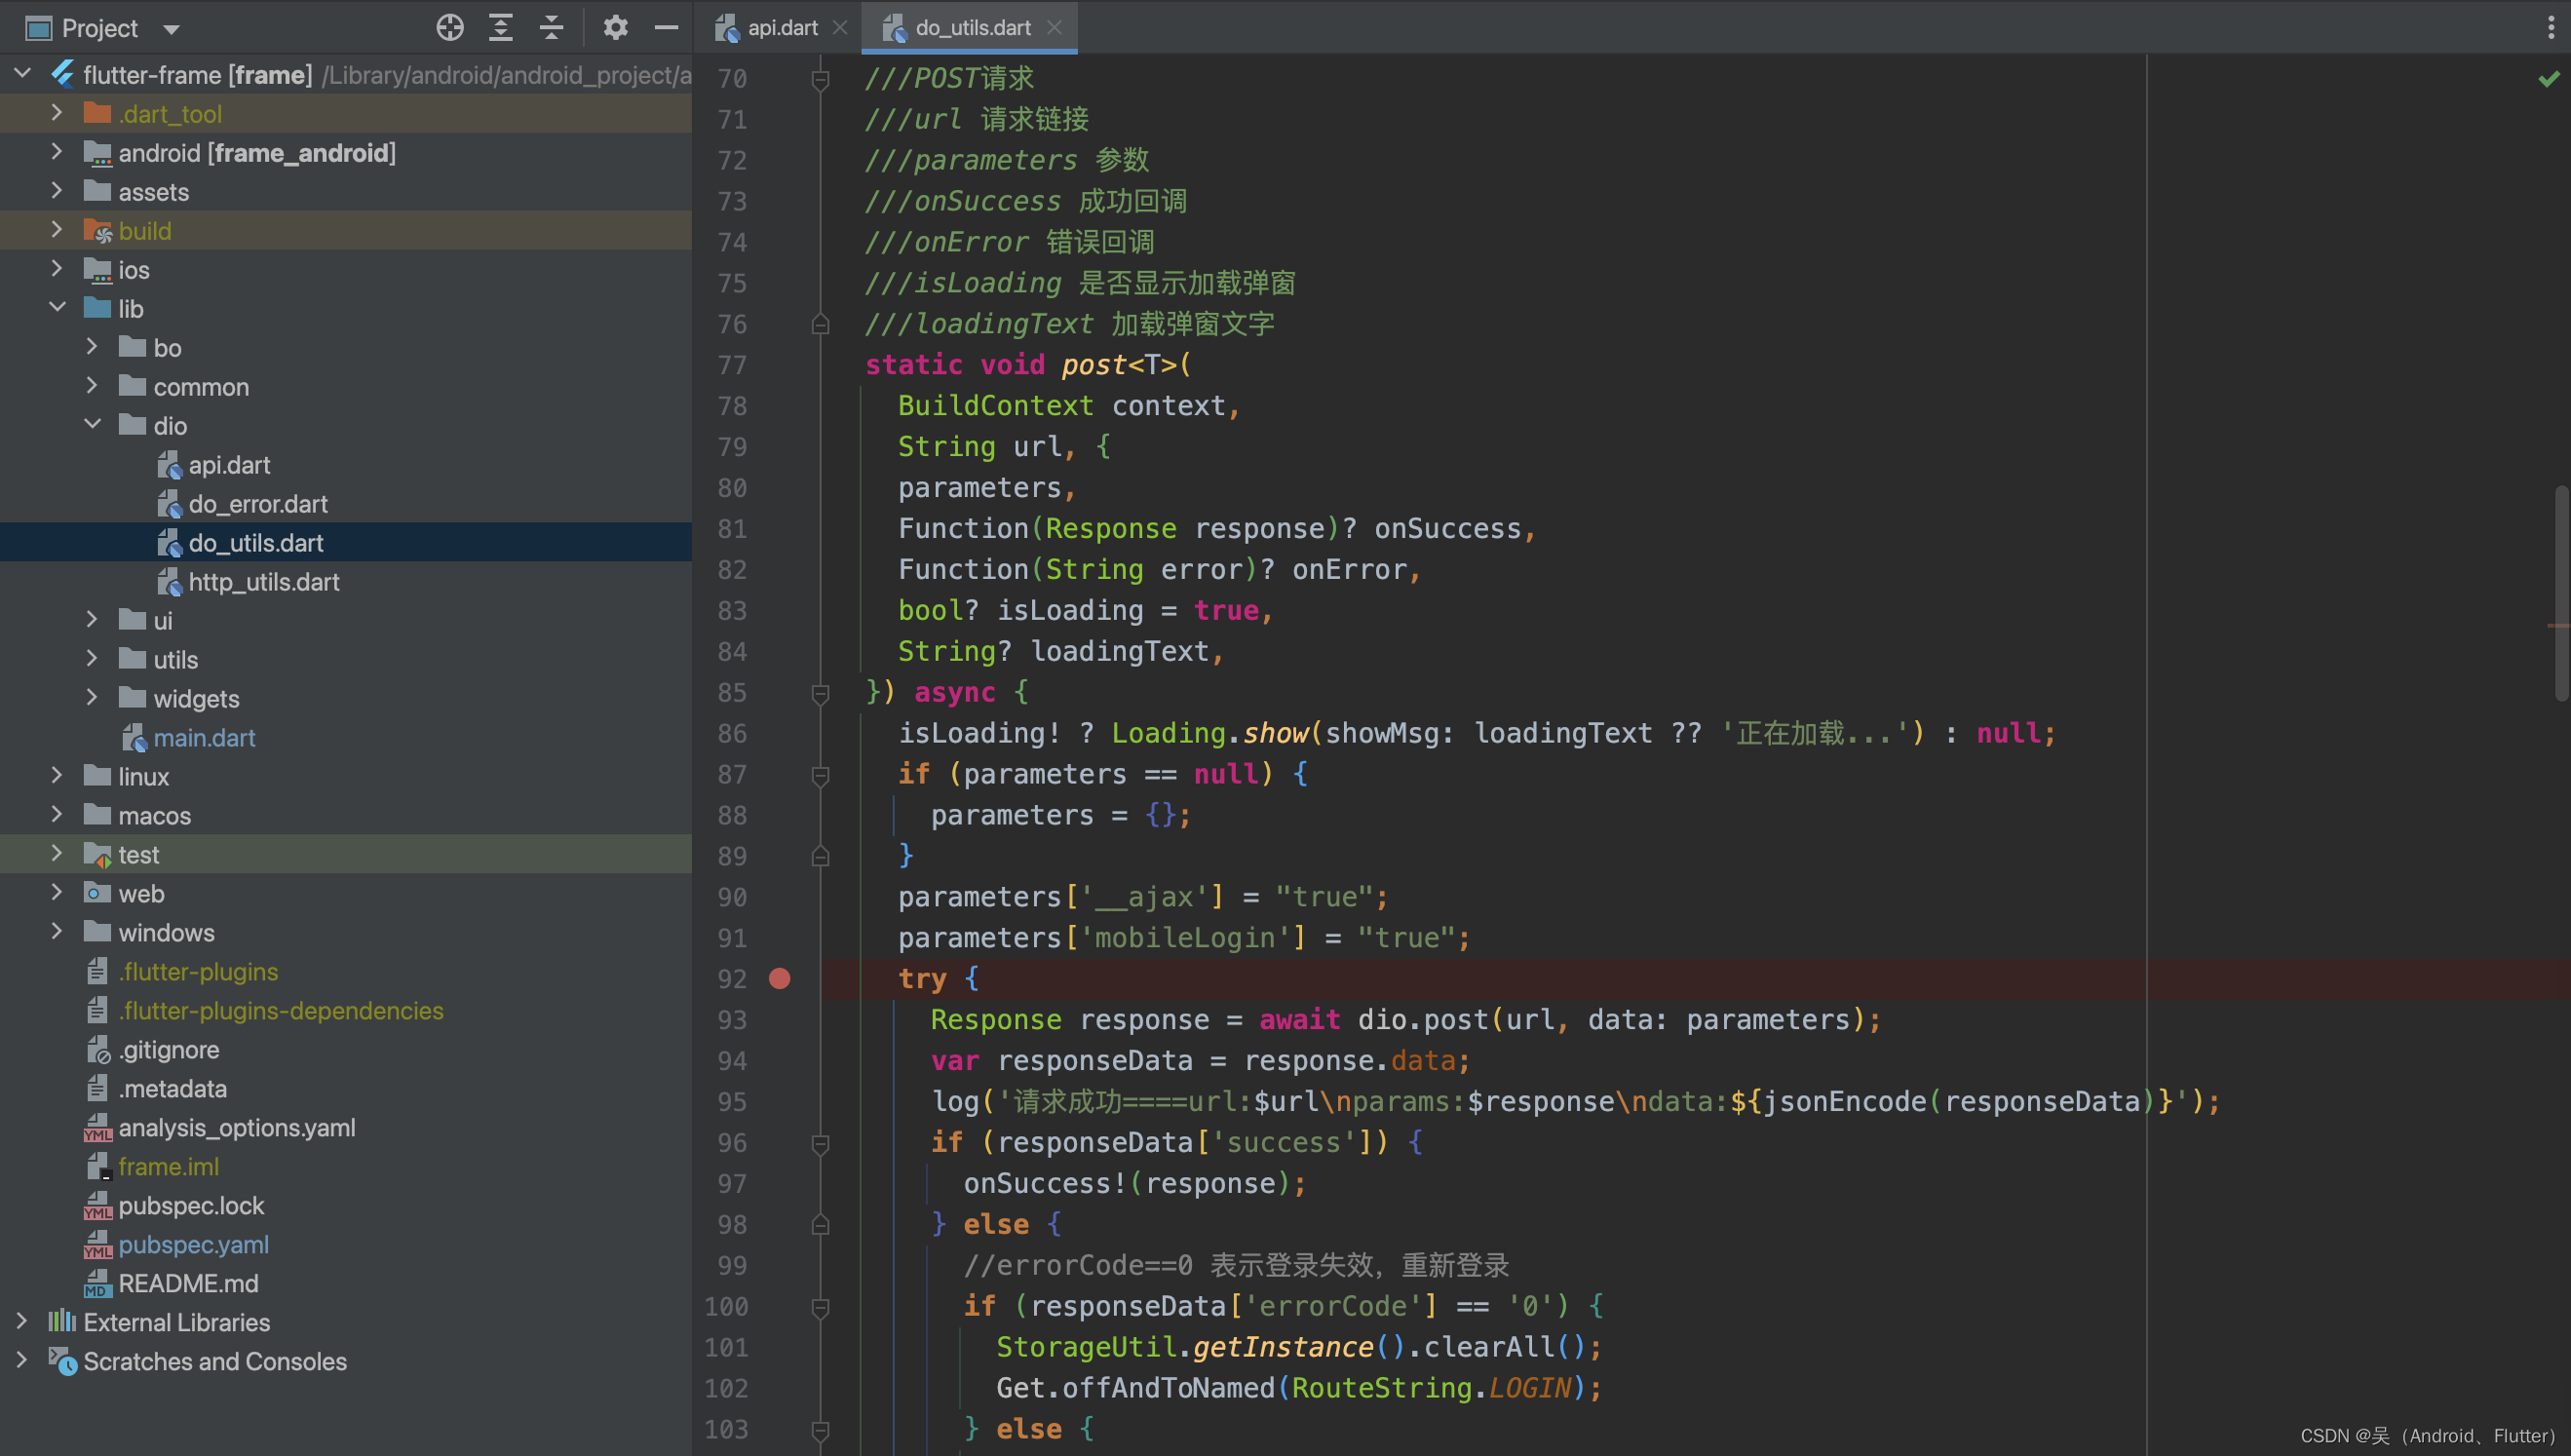Image resolution: width=2571 pixels, height=1456 pixels.
Task: Open the editor tabs three-dot menu
Action: [2550, 27]
